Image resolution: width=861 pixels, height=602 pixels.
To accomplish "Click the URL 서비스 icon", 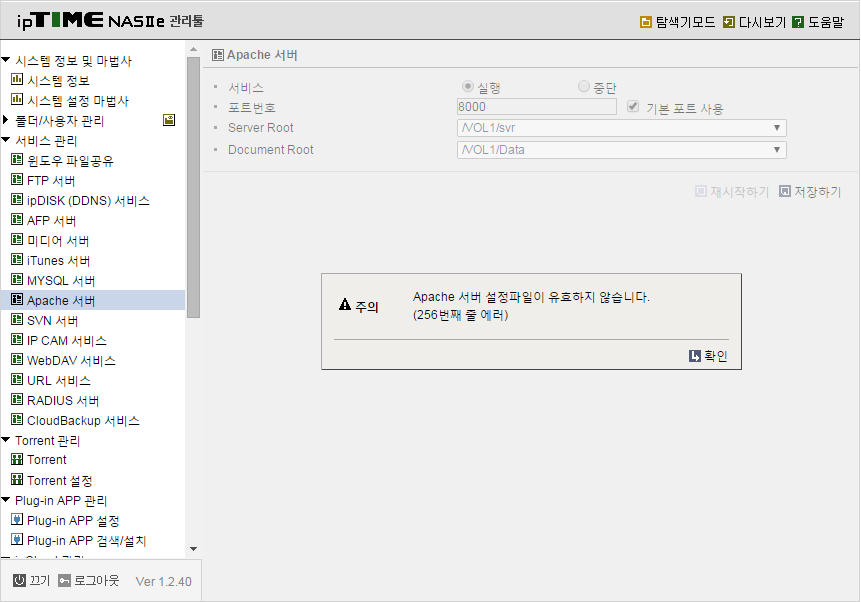I will 17,380.
